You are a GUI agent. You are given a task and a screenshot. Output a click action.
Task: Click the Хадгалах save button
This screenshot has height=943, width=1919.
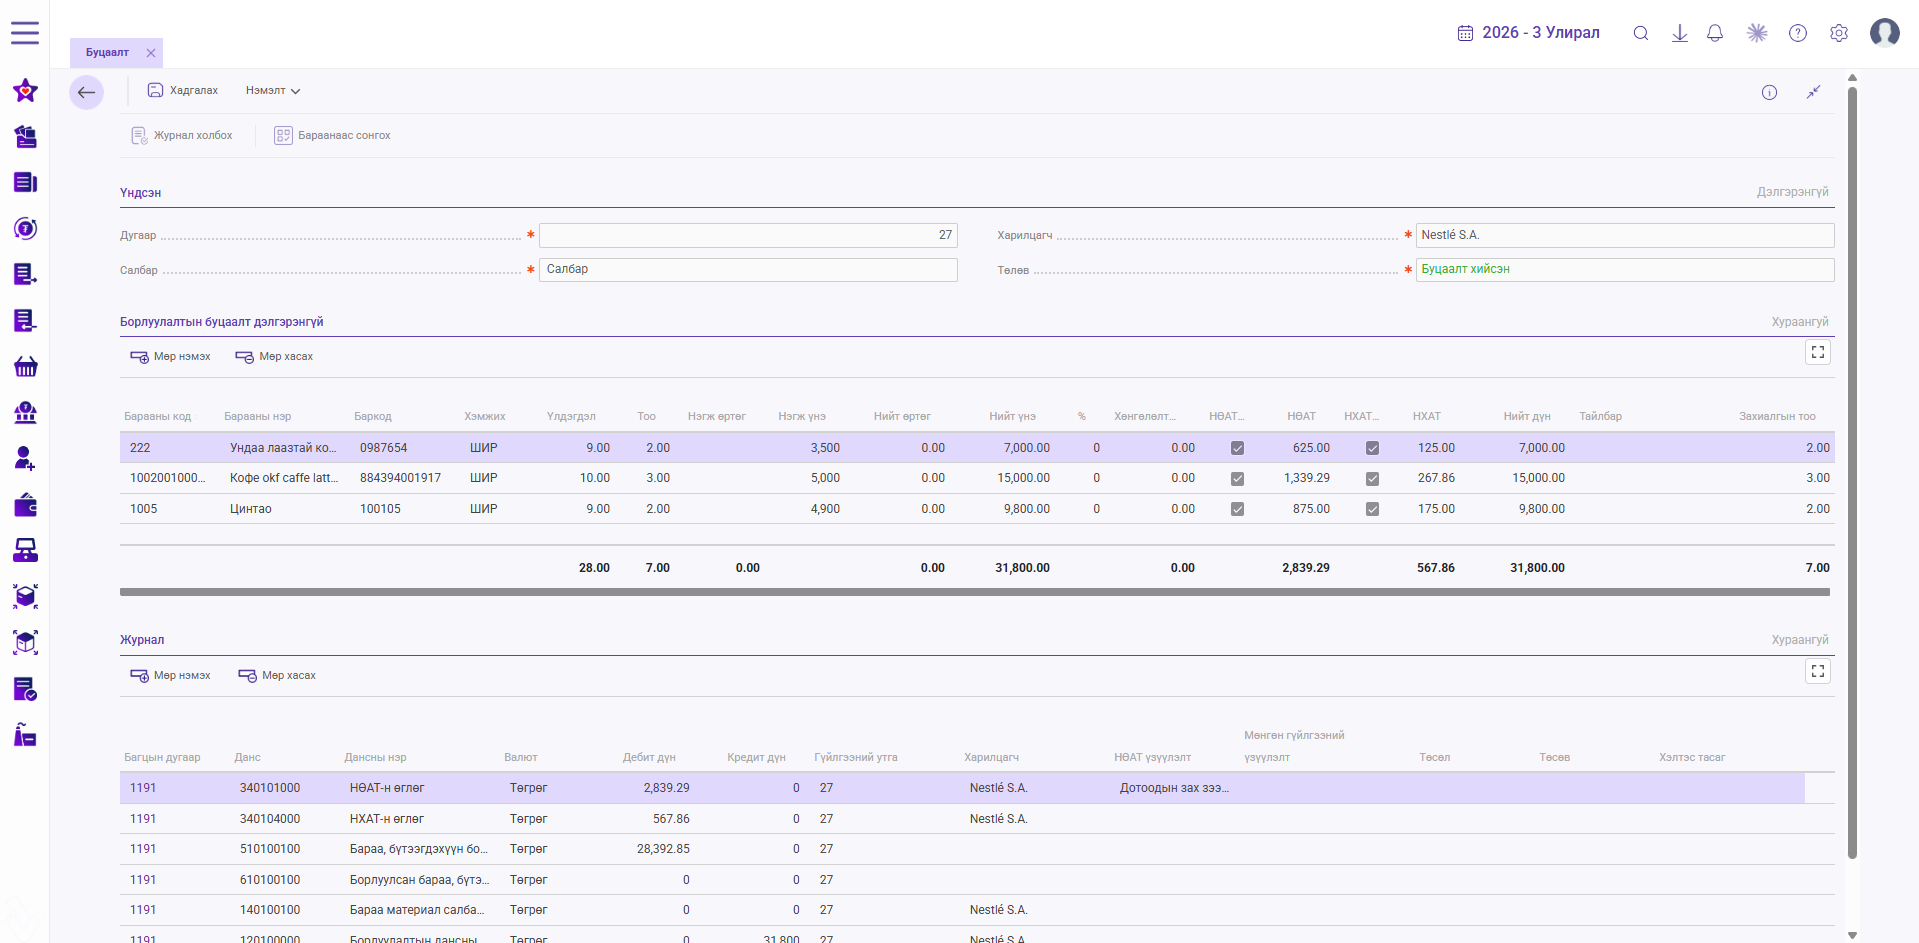point(183,91)
